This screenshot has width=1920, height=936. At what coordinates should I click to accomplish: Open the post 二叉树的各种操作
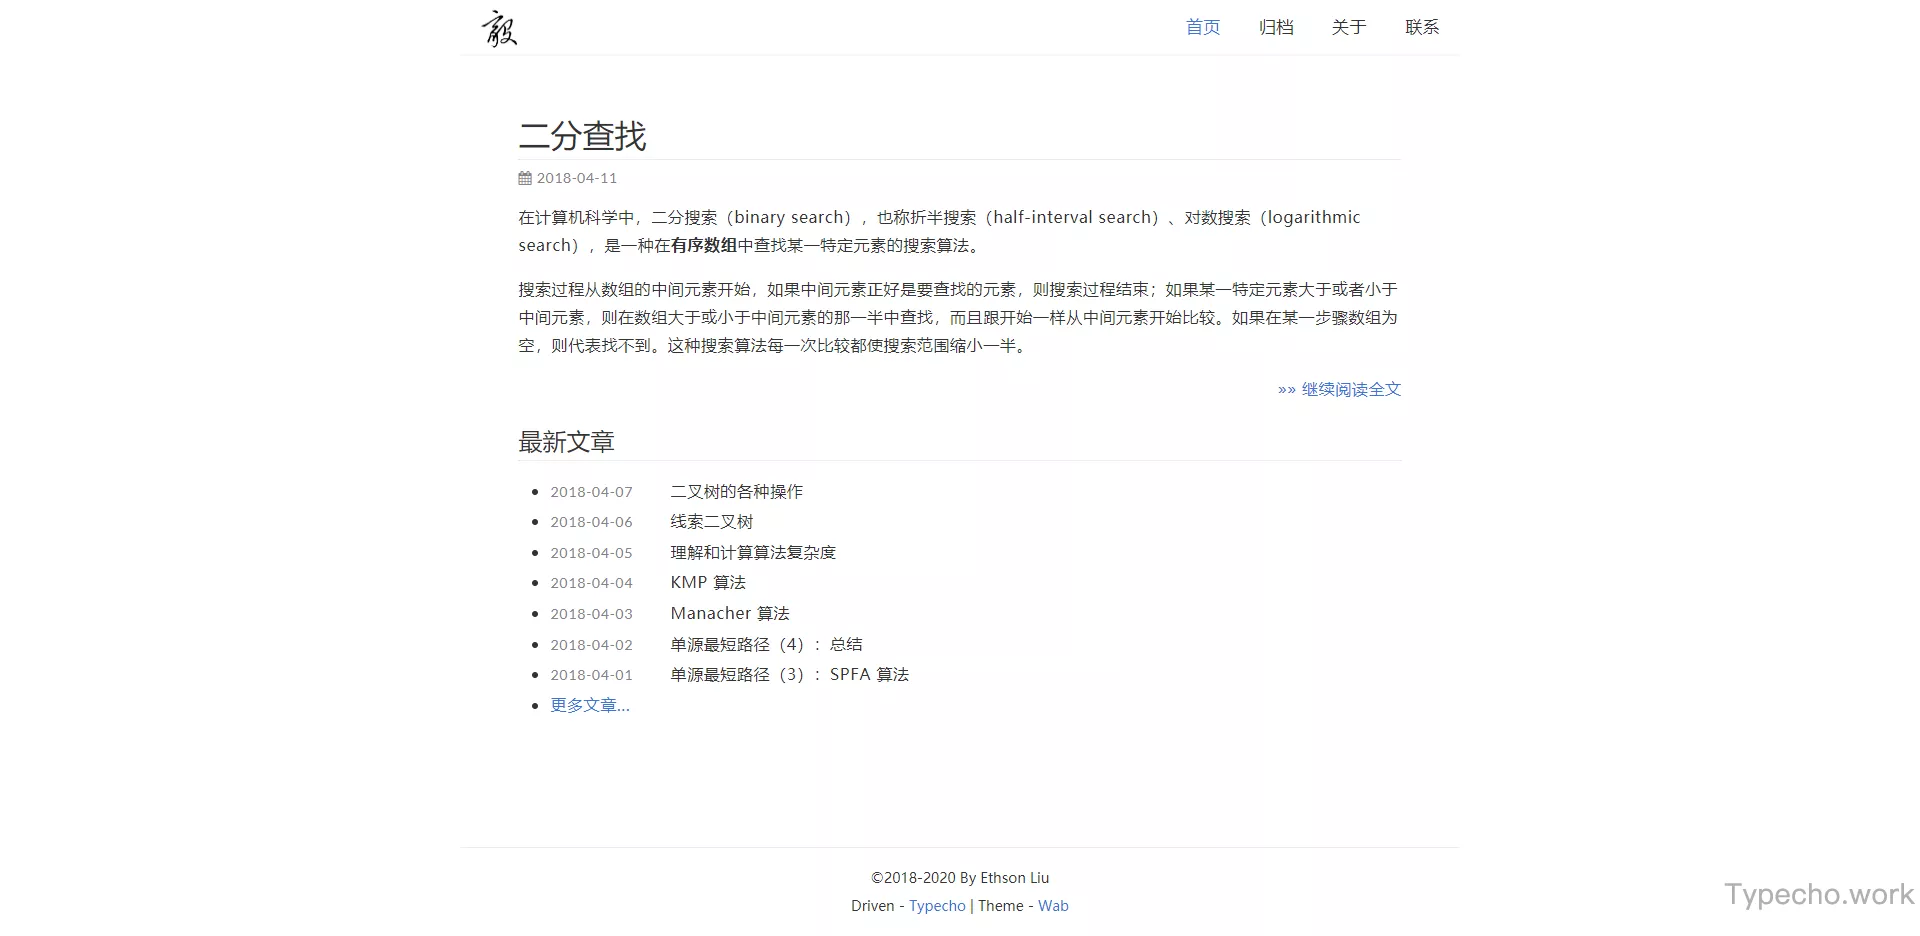[x=736, y=491]
